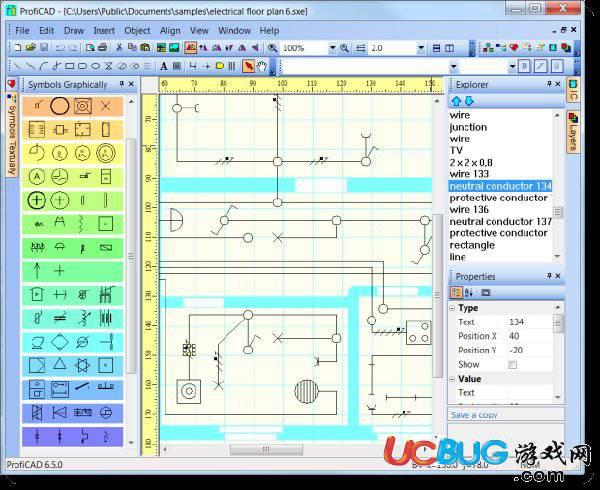600x490 pixels.
Task: Pick the circled A symbol in palette
Action: (37, 177)
